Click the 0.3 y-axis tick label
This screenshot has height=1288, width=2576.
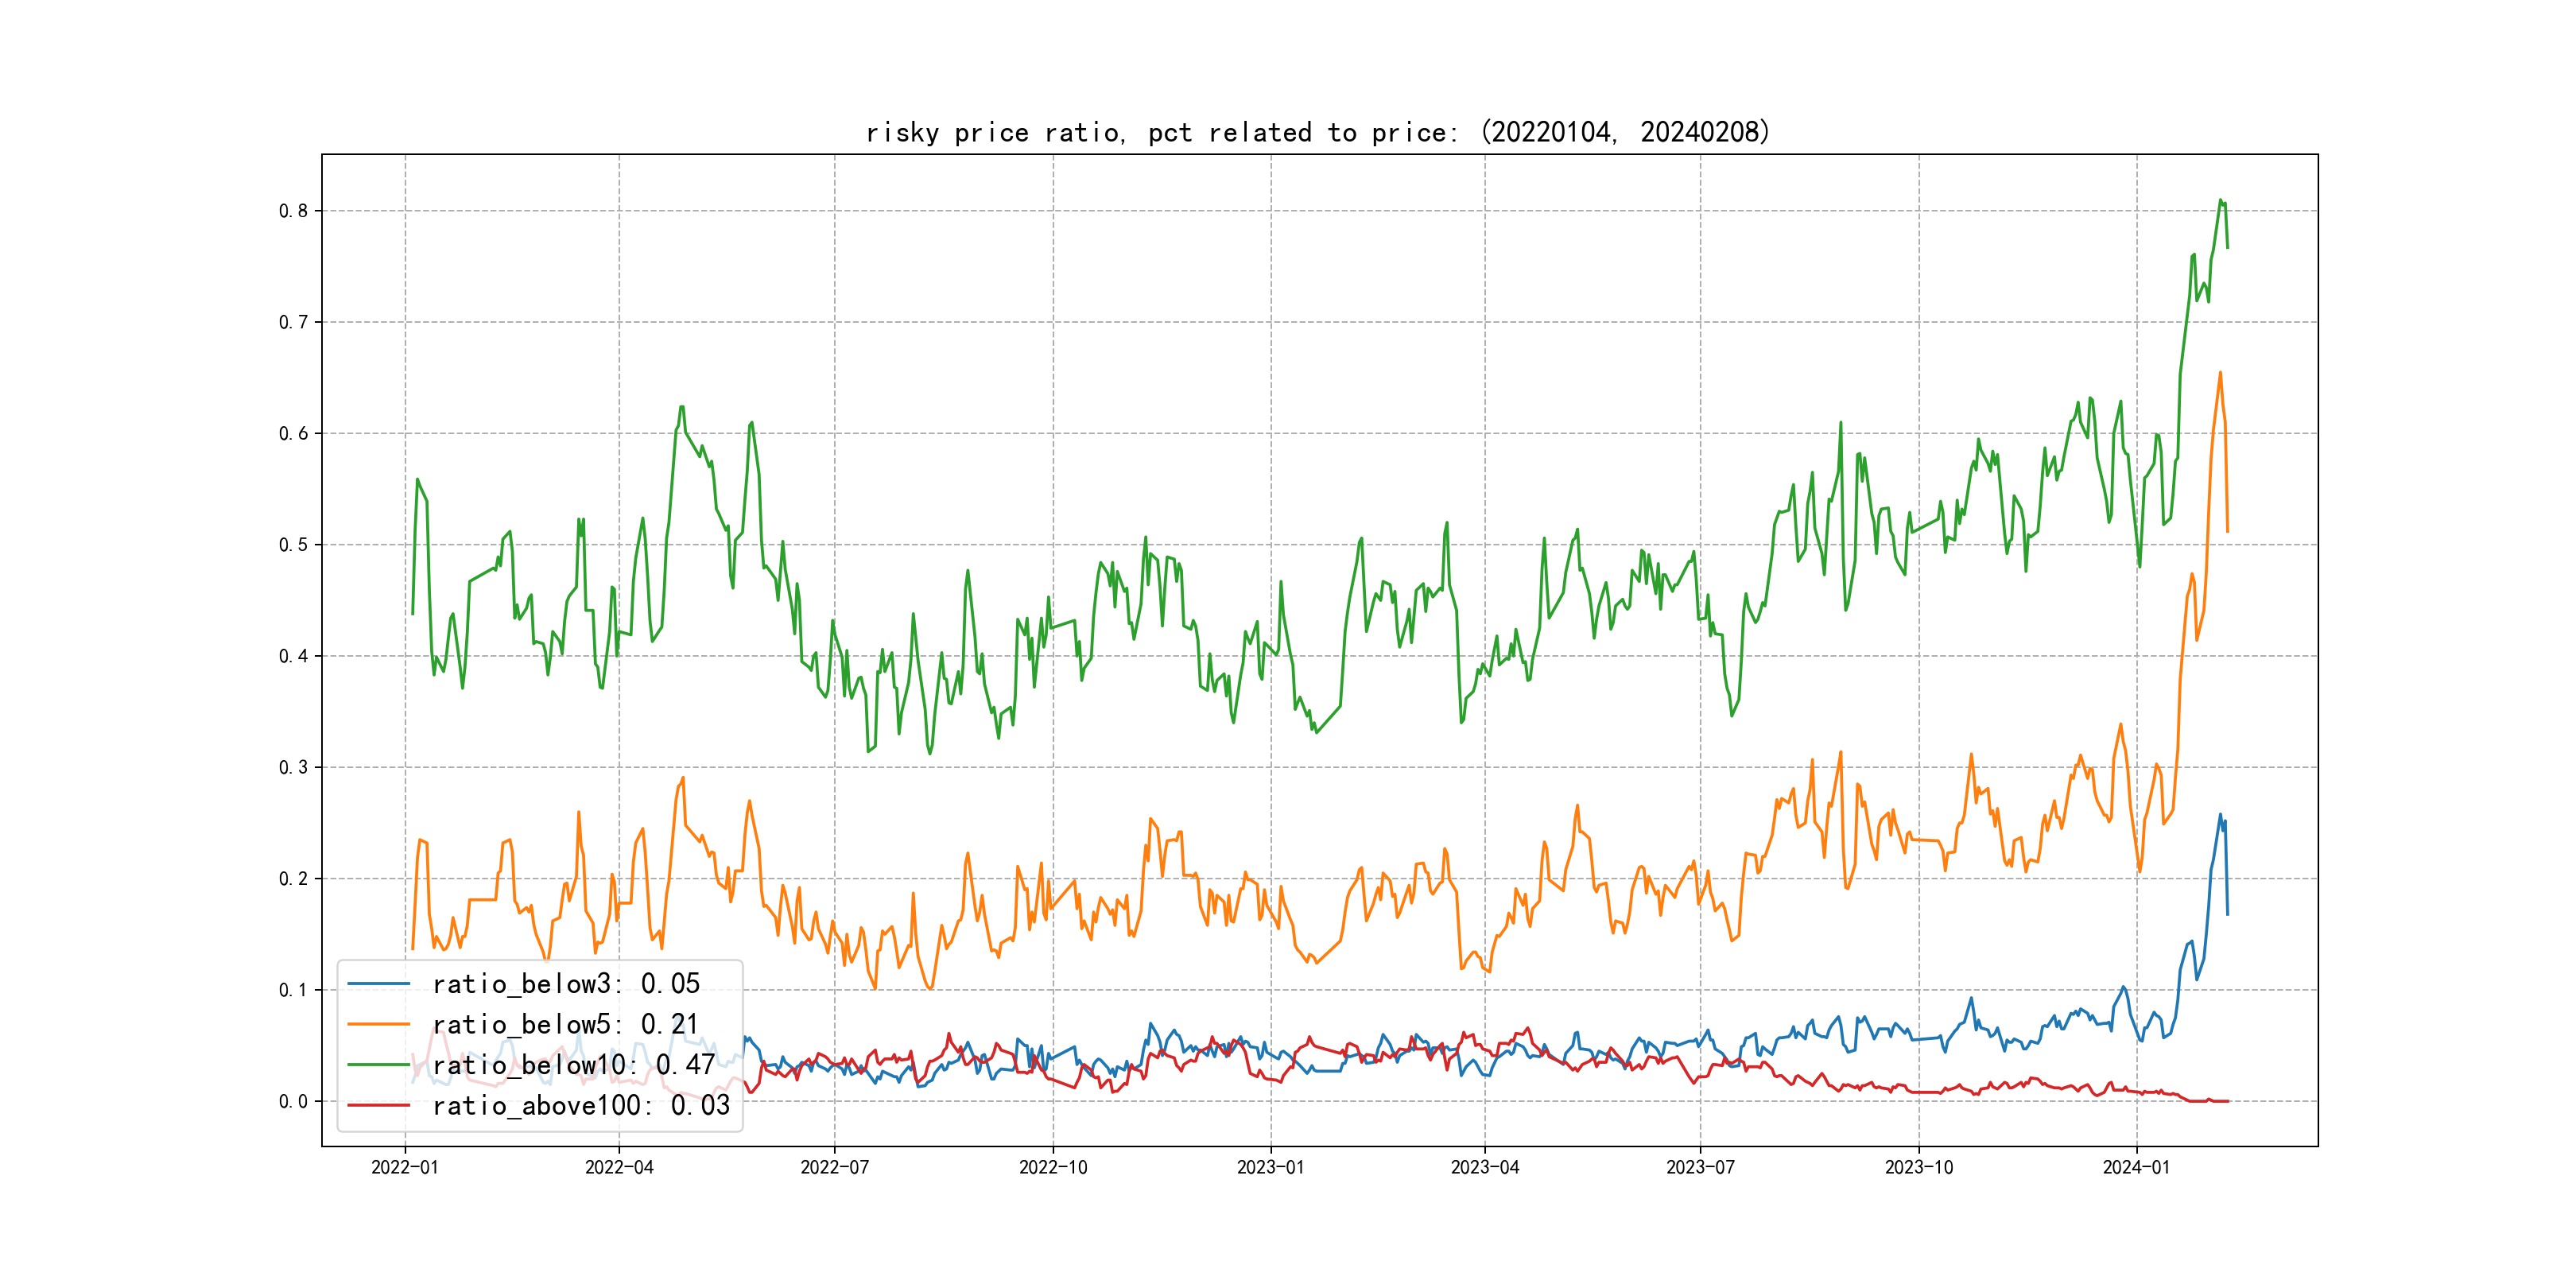tap(293, 768)
